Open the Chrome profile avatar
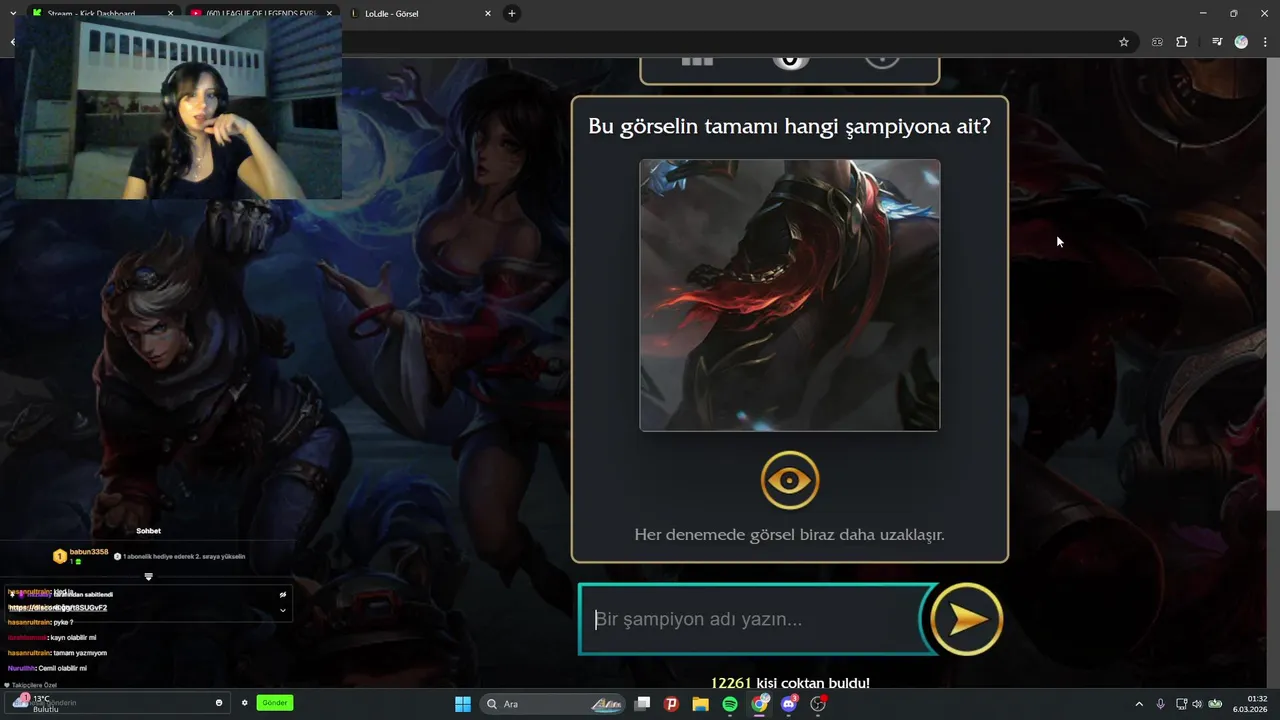The image size is (1280, 720). click(x=1241, y=42)
